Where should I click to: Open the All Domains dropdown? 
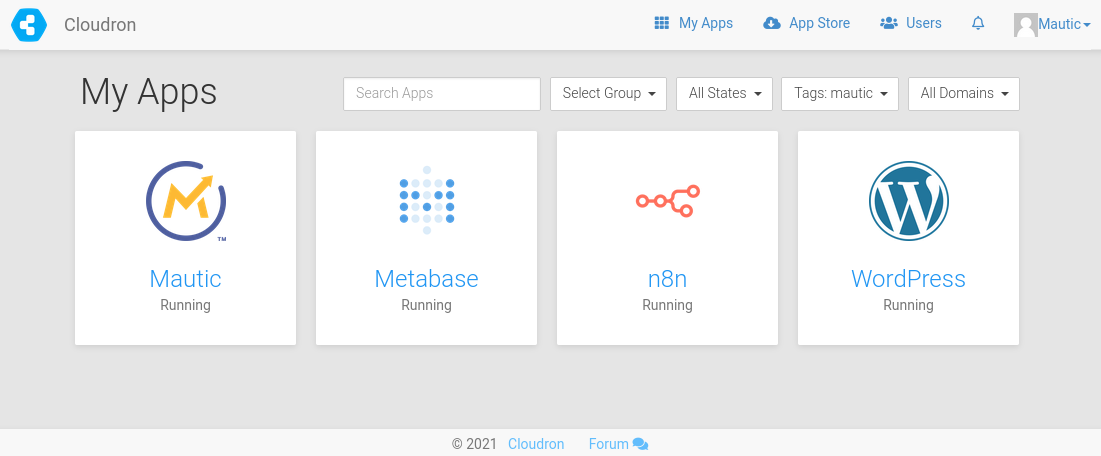[964, 93]
